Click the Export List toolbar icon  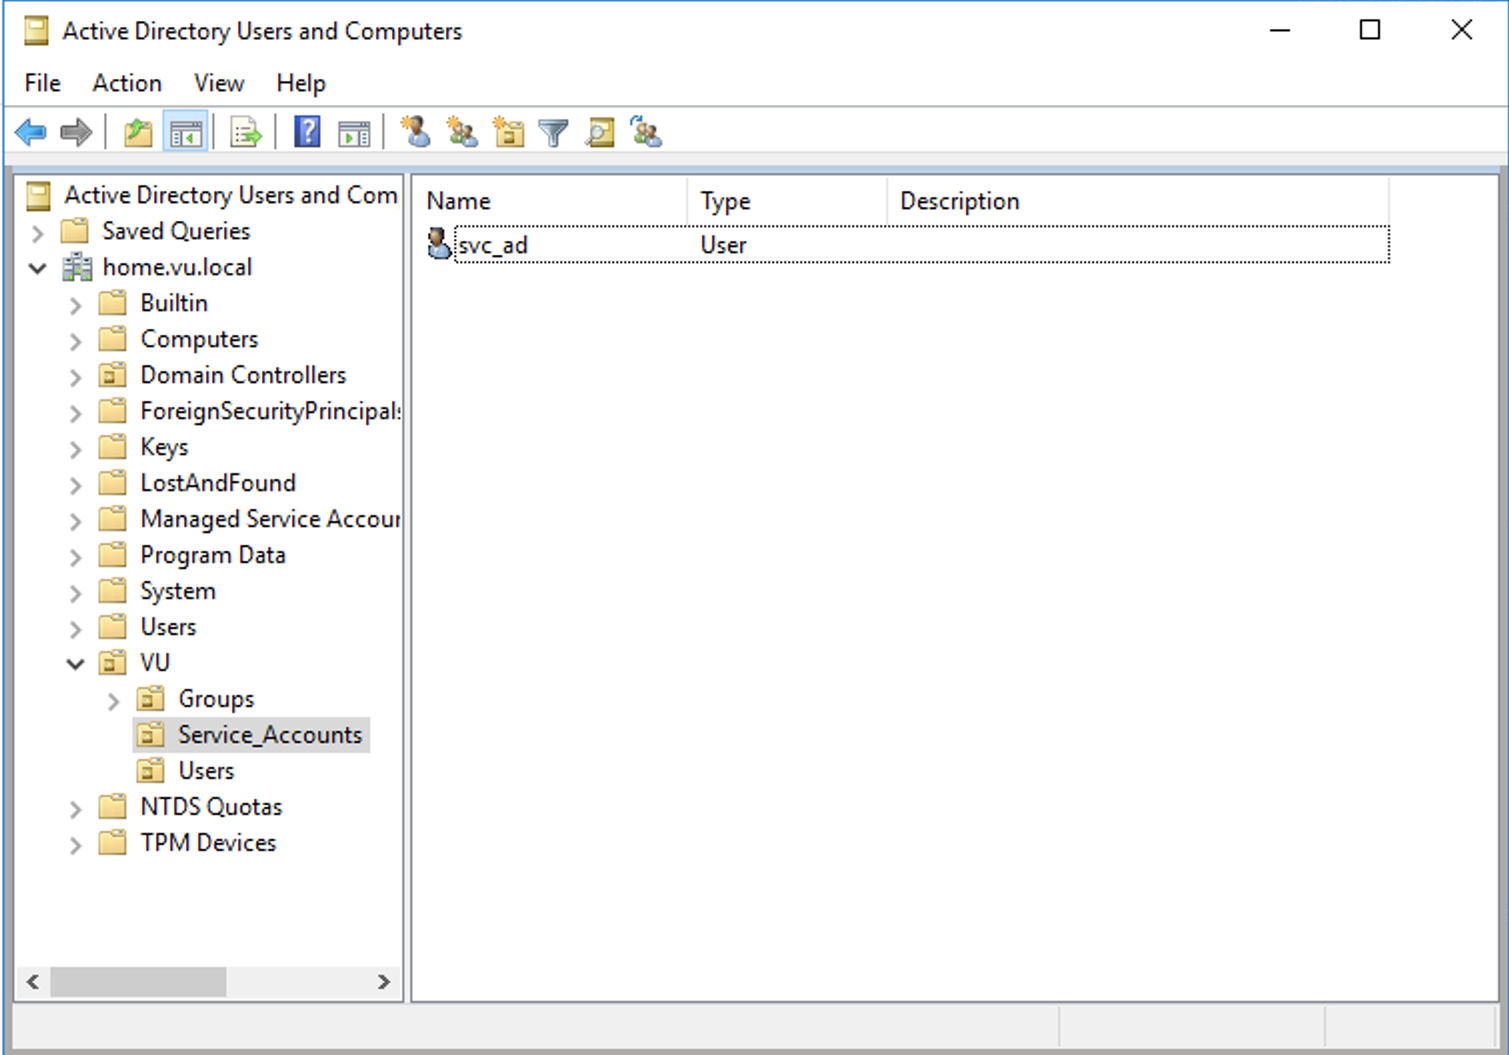(245, 132)
